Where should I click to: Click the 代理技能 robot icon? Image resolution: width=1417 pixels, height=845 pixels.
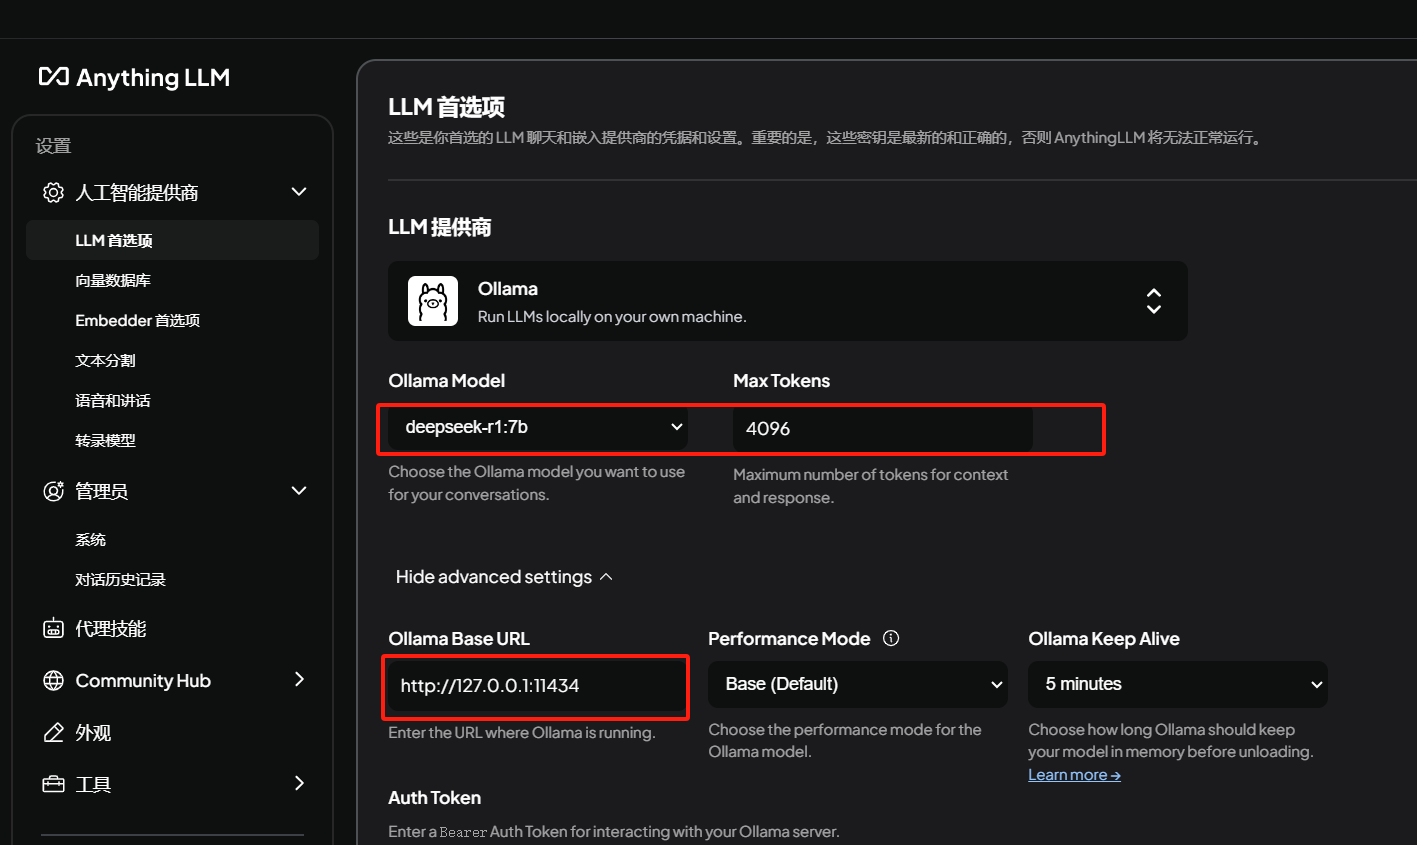coord(53,628)
